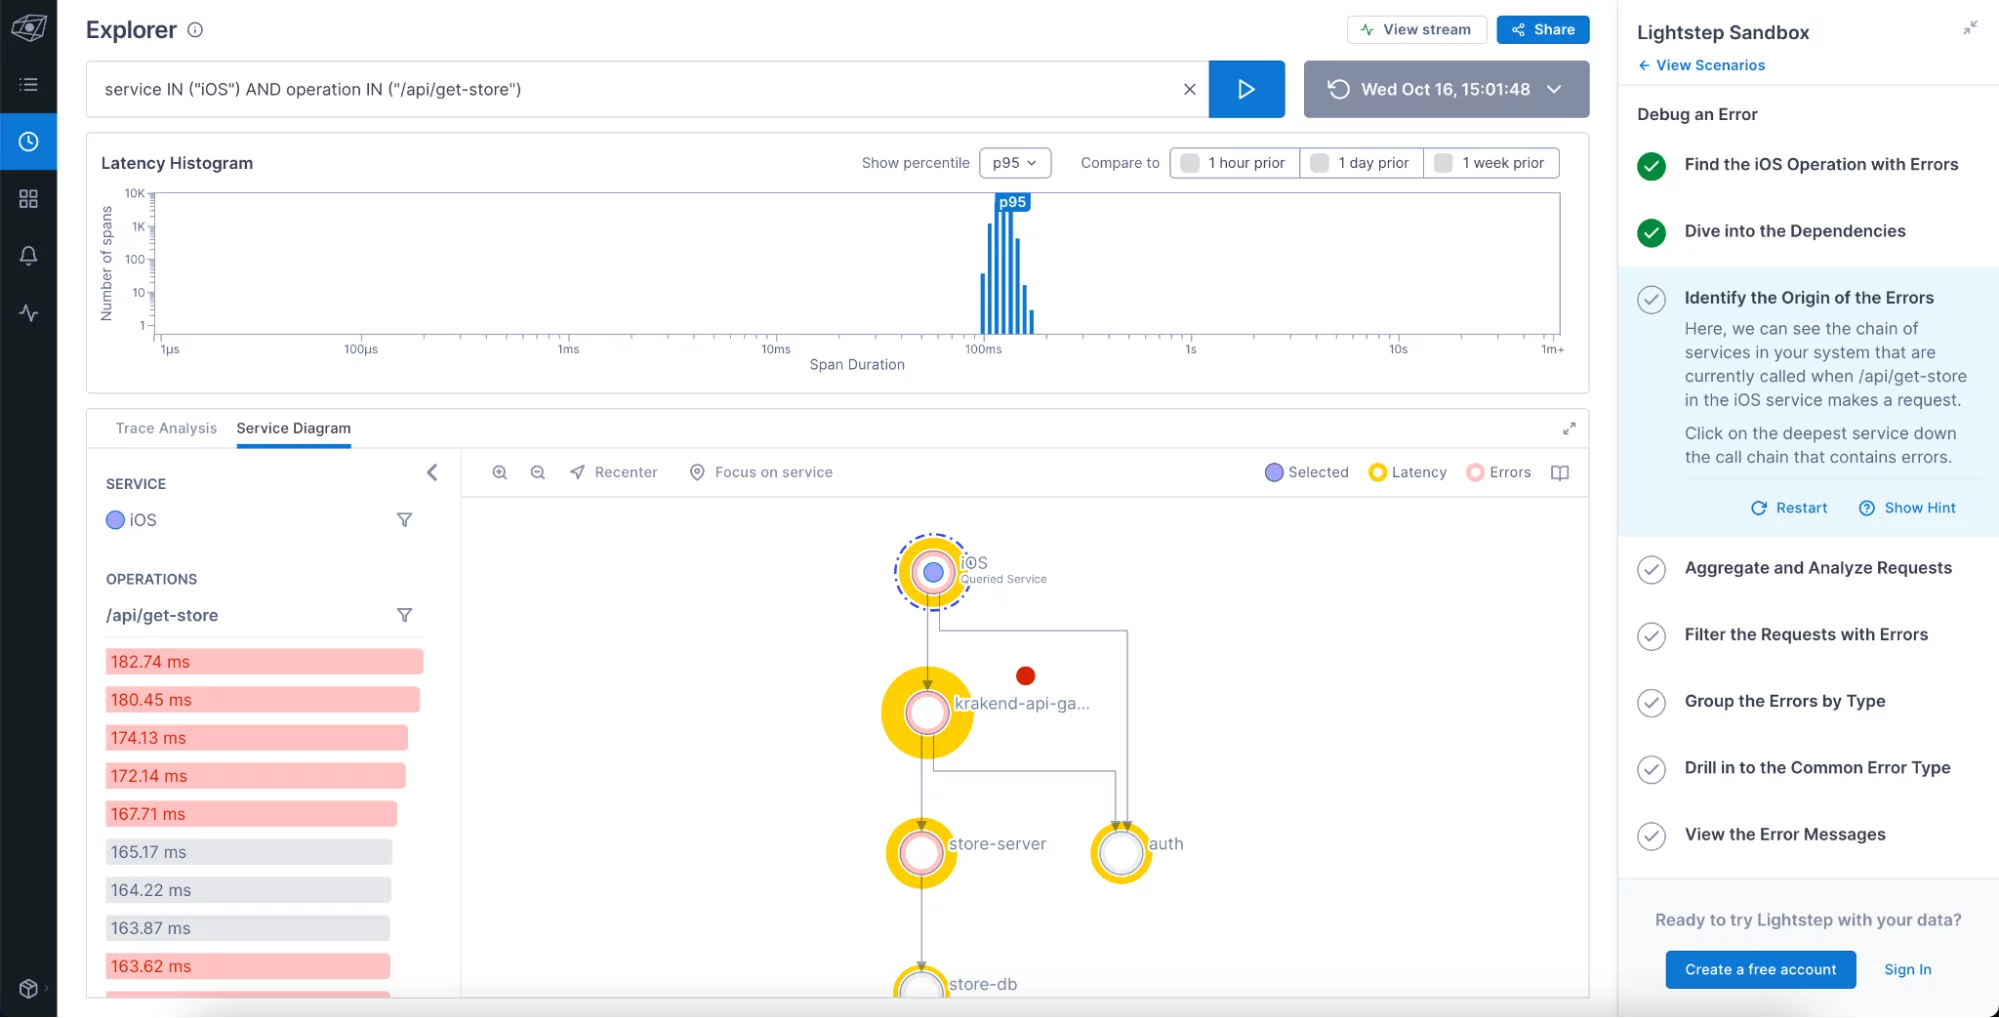Click the 164.22 ms span bar
This screenshot has width=1999, height=1018.
coord(248,890)
